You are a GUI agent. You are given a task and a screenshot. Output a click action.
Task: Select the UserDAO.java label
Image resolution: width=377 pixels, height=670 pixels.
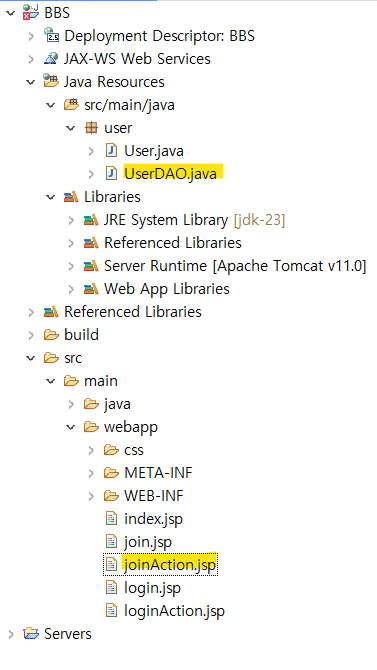pos(170,173)
